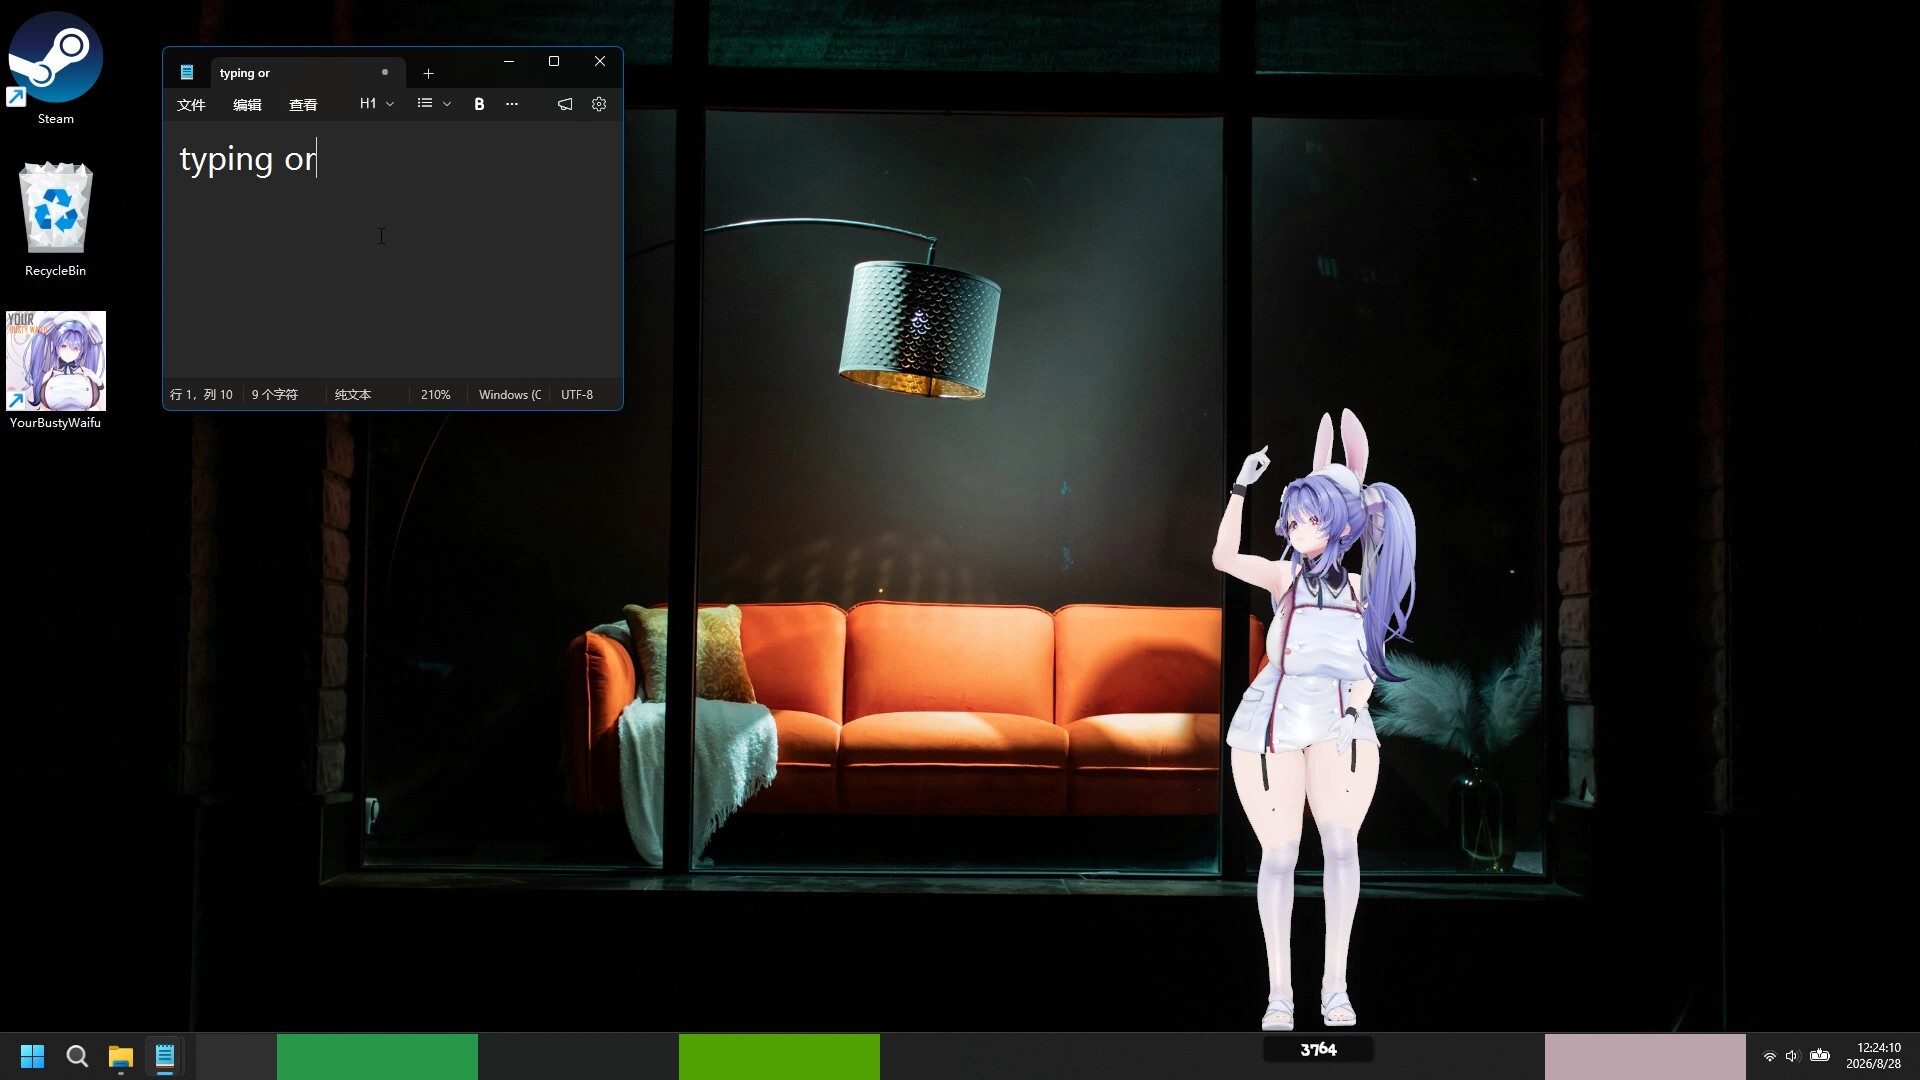This screenshot has width=1920, height=1080.
Task: Open File Explorer from taskbar
Action: [x=121, y=1056]
